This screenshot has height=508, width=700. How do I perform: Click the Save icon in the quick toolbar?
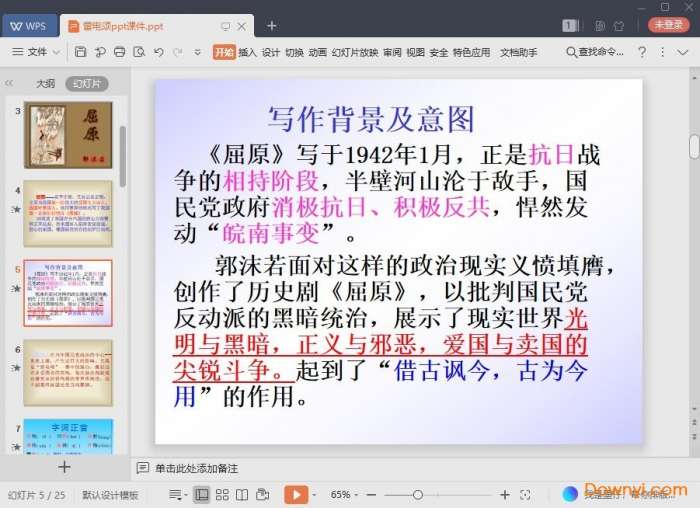pos(80,52)
